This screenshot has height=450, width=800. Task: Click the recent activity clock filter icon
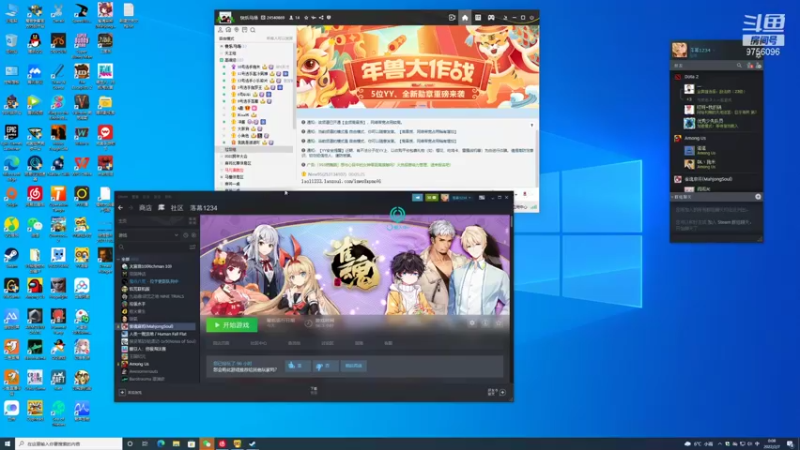186,235
